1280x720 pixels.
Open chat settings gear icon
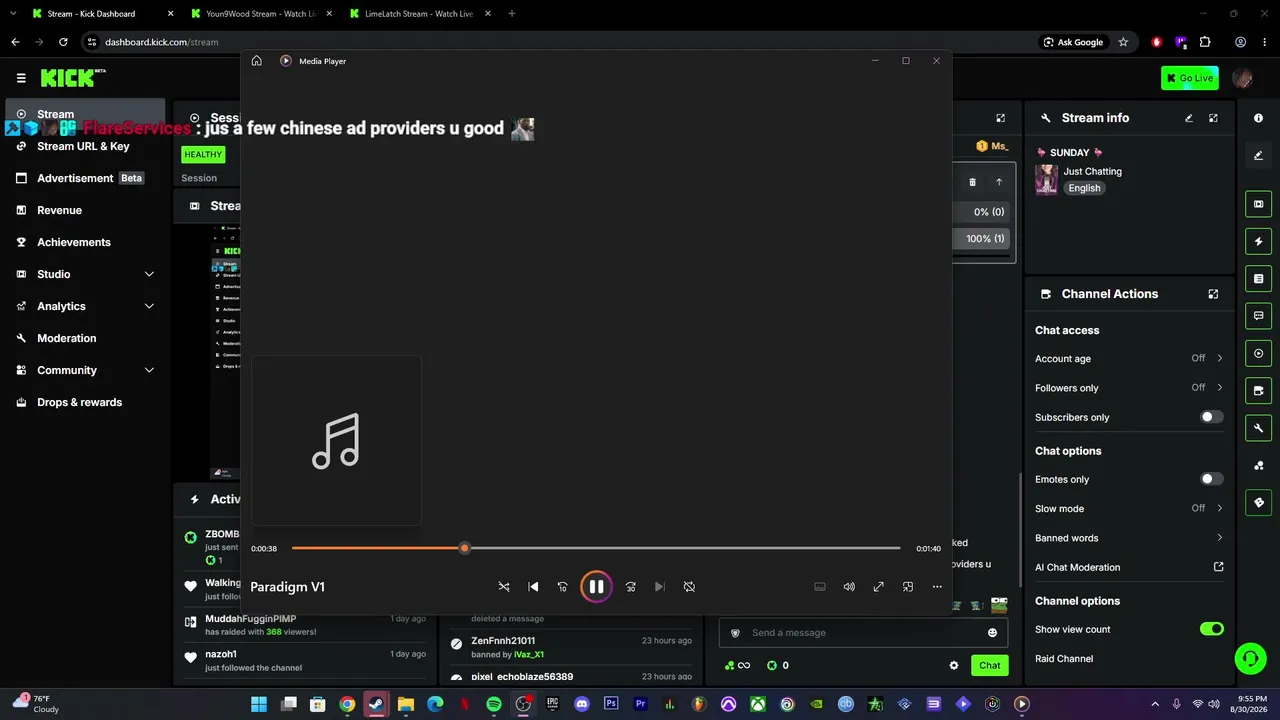point(954,665)
